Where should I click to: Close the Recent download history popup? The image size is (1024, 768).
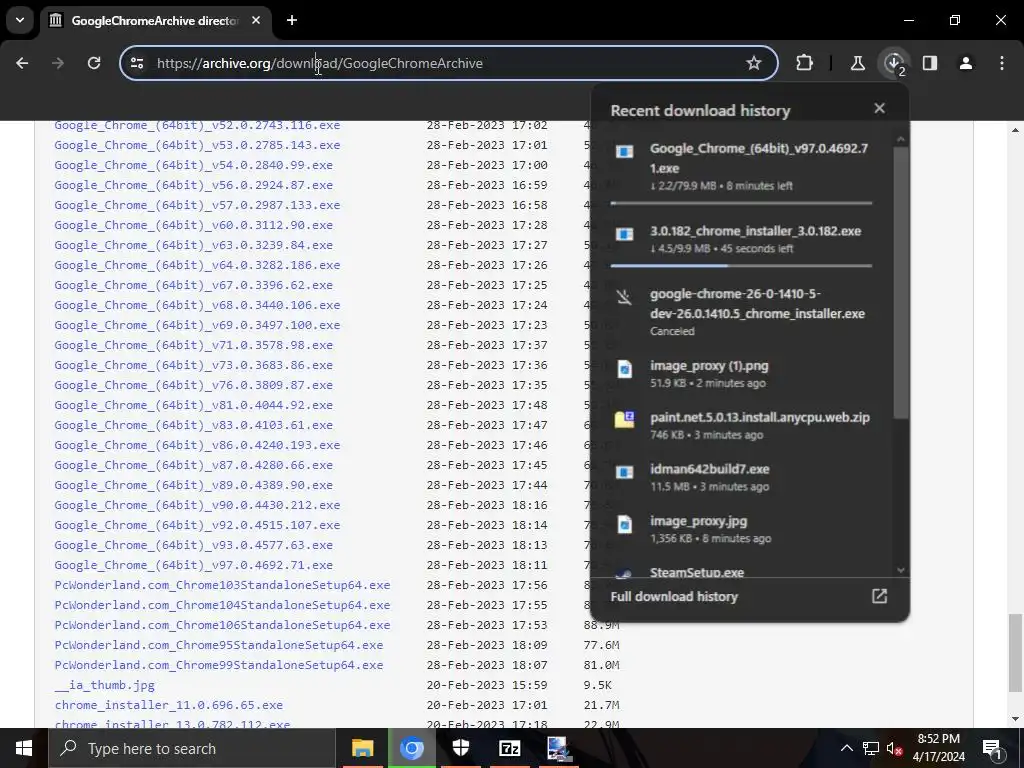(x=880, y=108)
